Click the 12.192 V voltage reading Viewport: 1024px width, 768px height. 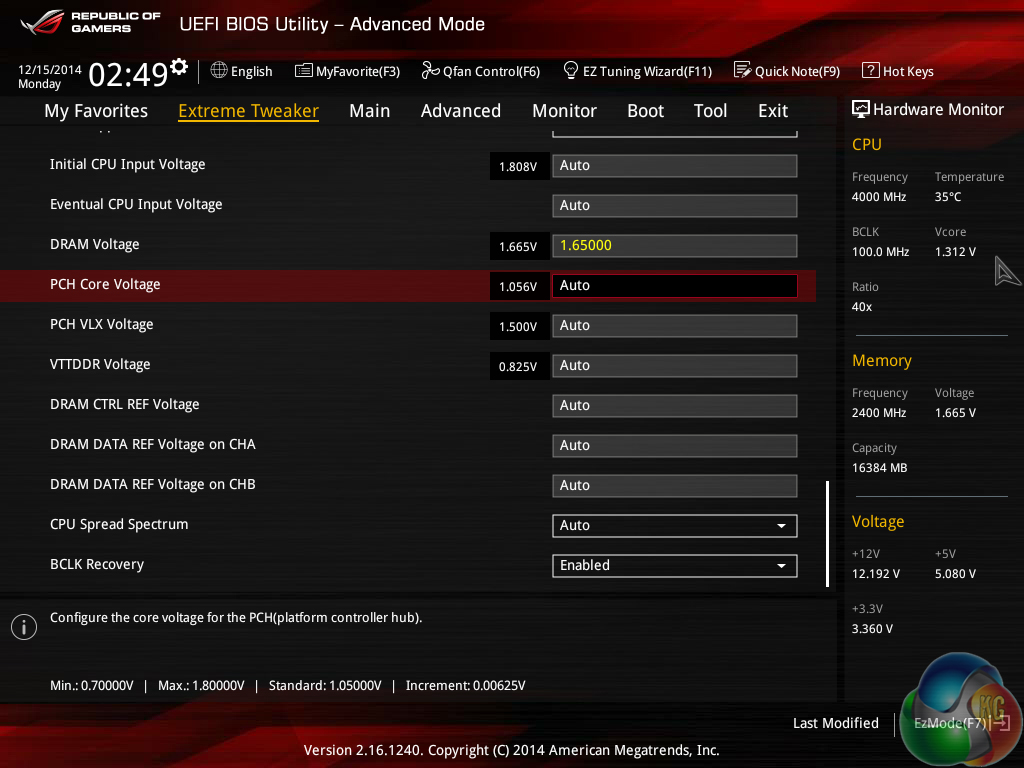875,573
